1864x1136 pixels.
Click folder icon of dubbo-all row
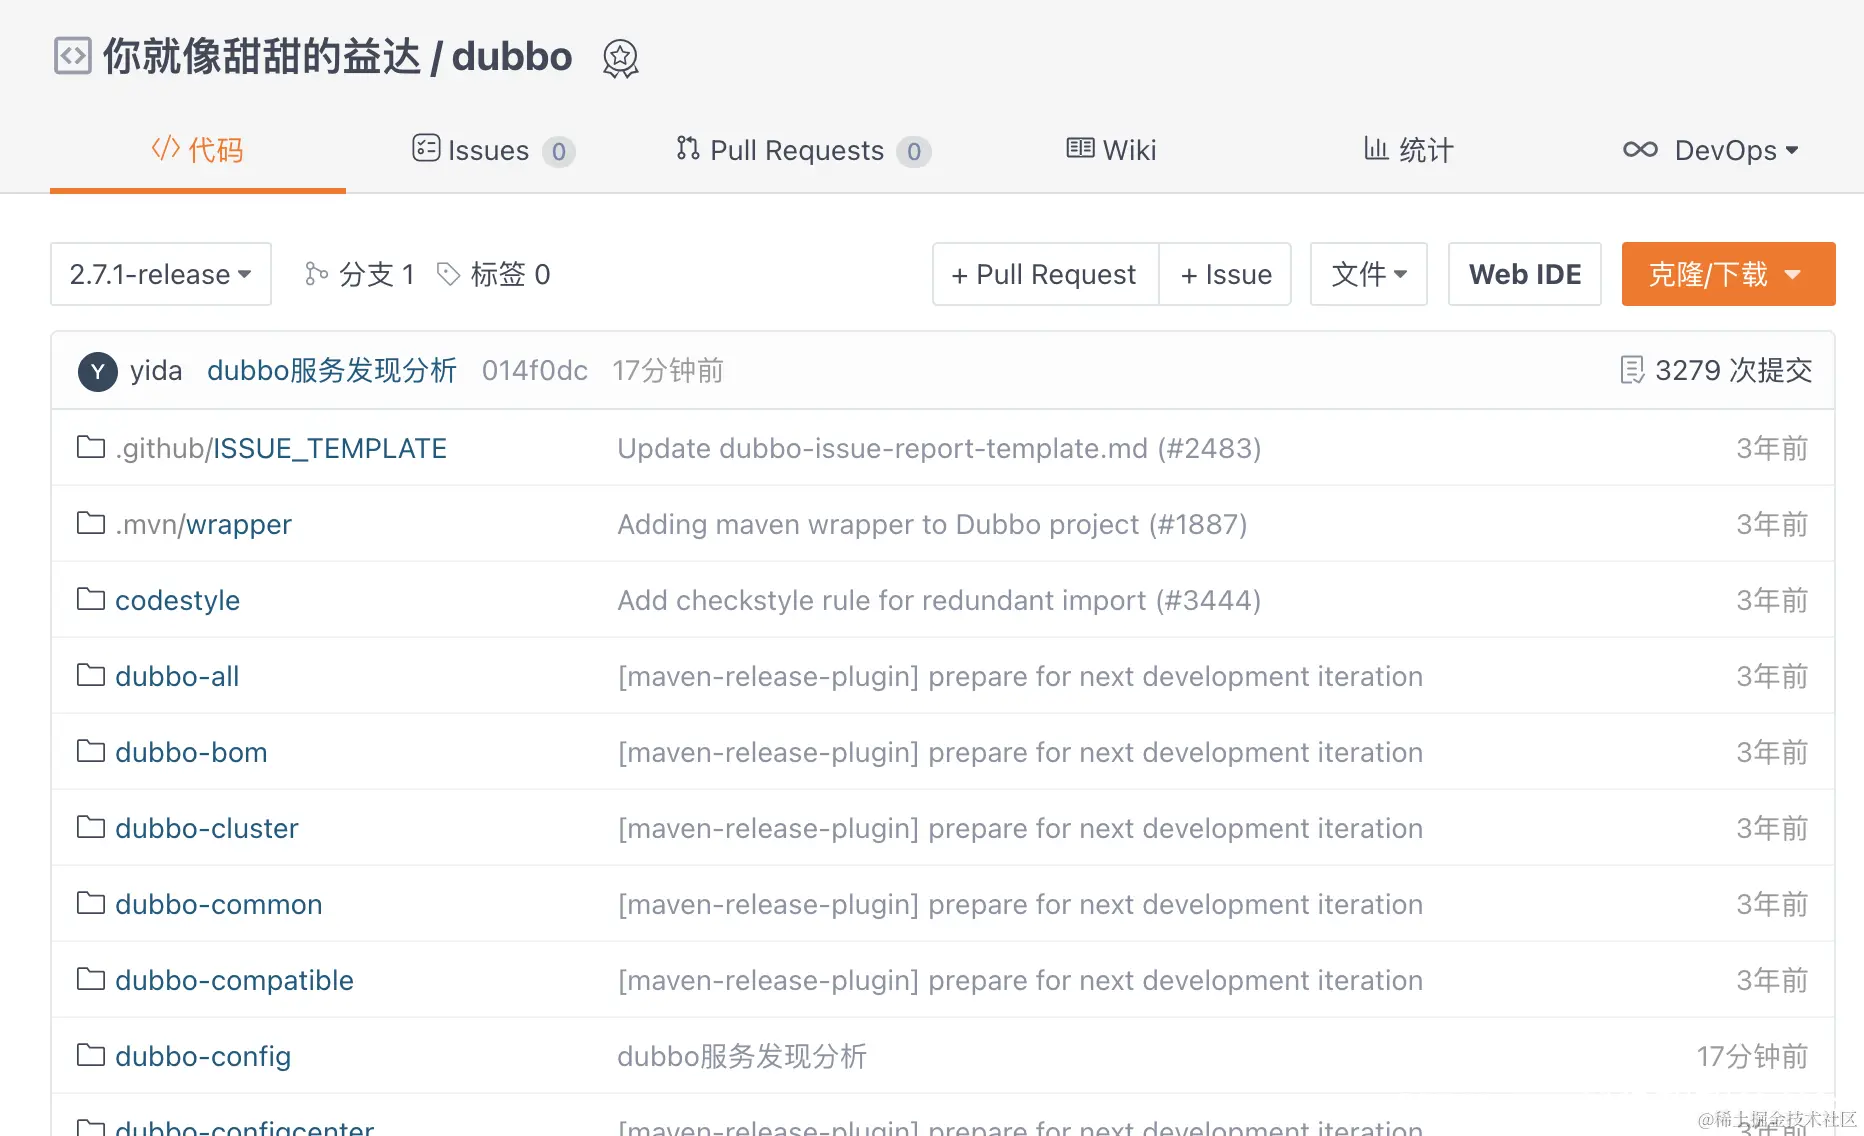click(x=91, y=675)
